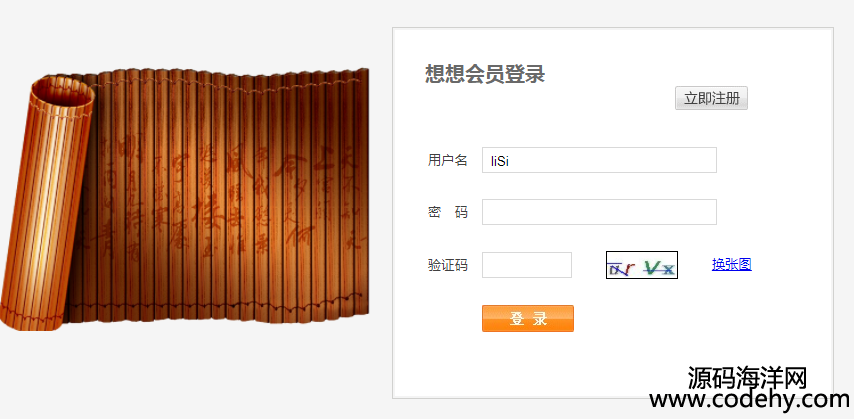
Task: Click the orange 登录 login button
Action: 528,318
